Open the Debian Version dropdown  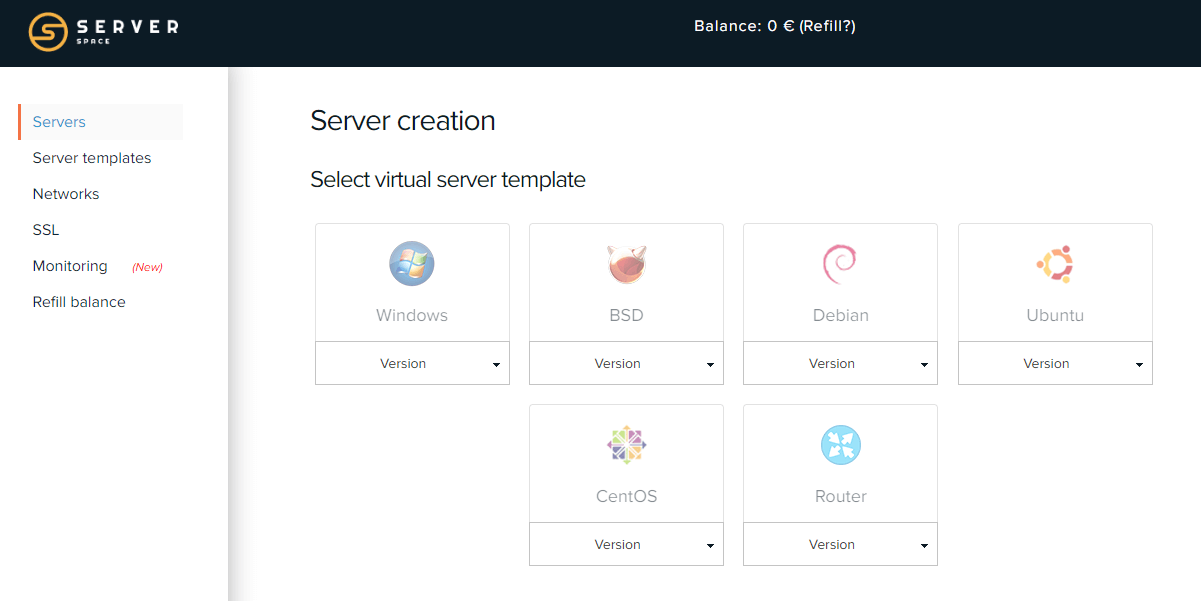(840, 363)
